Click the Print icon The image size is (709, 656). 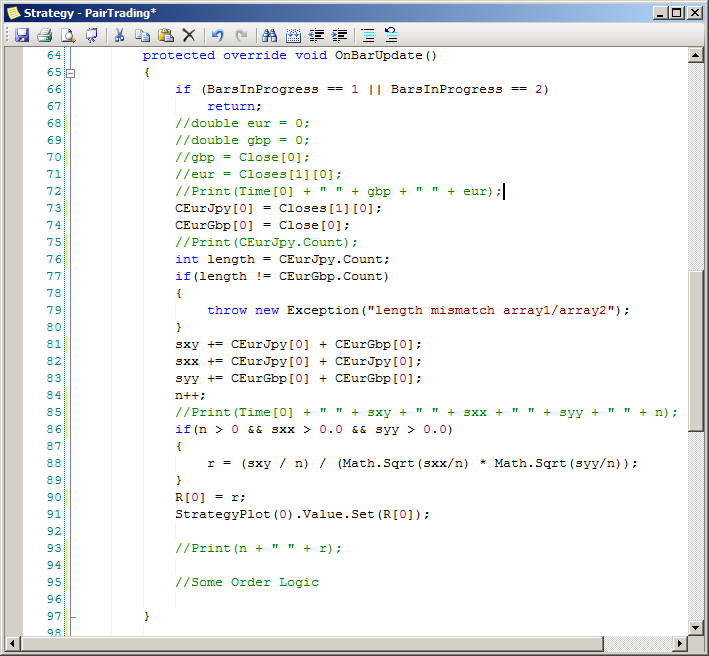point(45,35)
